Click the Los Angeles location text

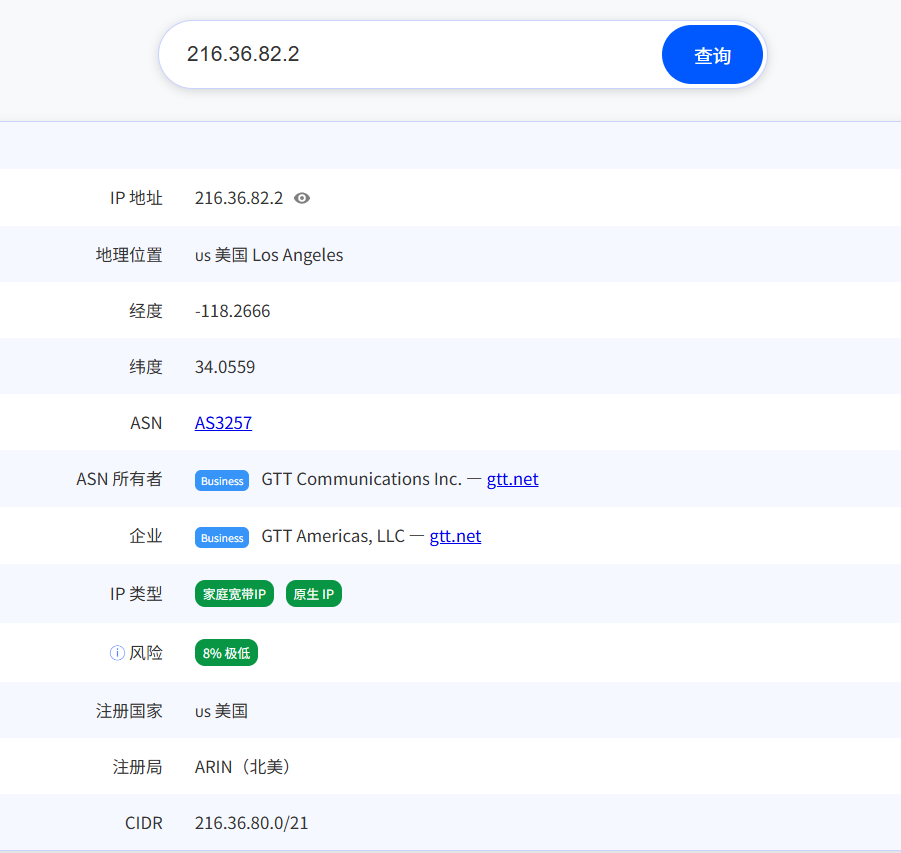tap(297, 255)
